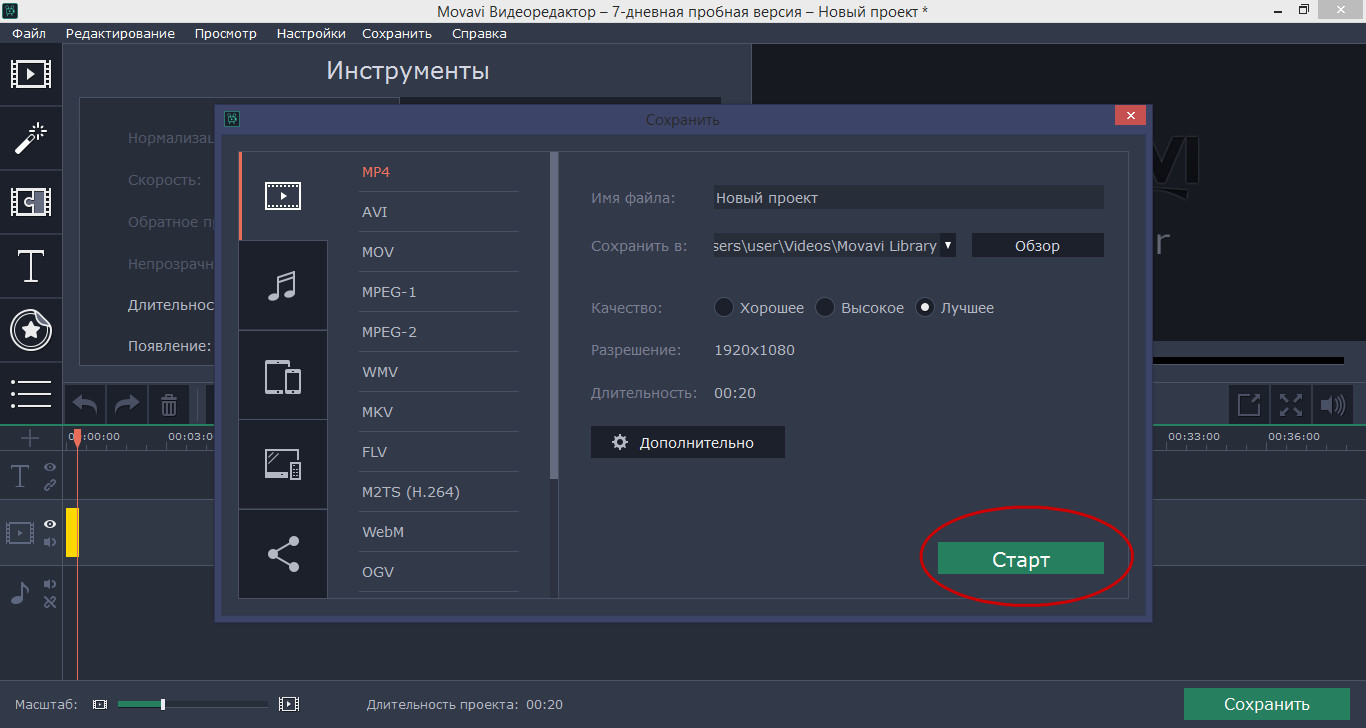Viewport: 1366px width, 728px height.
Task: Toggle visibility eye of the title track
Action: pyautogui.click(x=50, y=467)
